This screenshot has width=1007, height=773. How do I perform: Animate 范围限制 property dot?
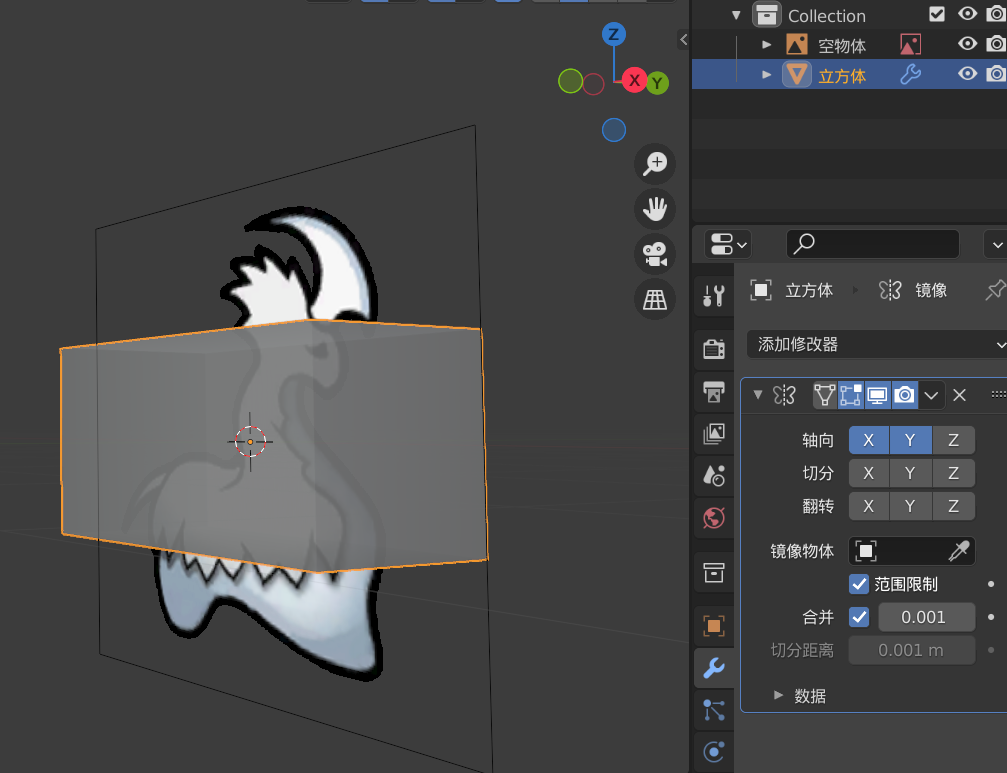click(991, 584)
